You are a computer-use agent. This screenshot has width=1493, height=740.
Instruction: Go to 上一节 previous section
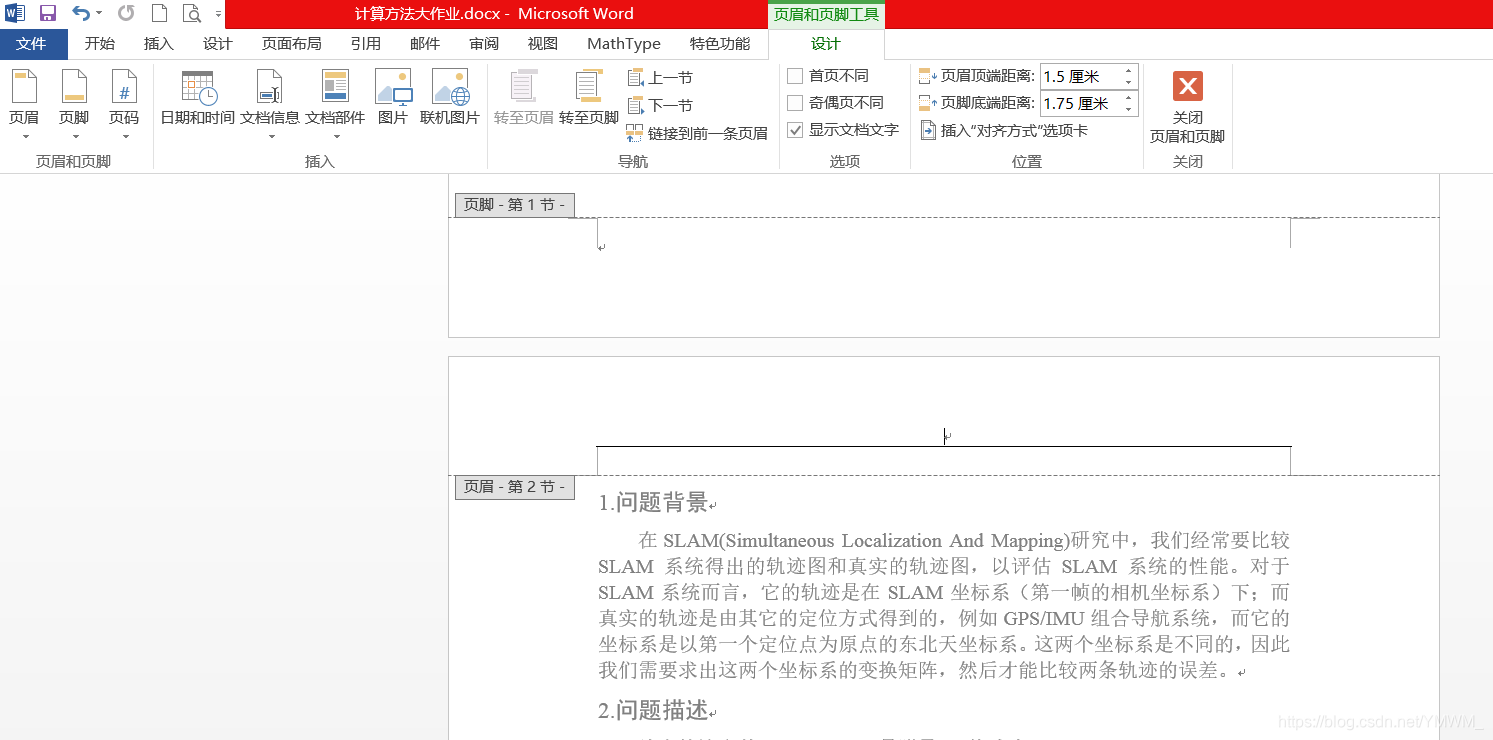(x=660, y=78)
